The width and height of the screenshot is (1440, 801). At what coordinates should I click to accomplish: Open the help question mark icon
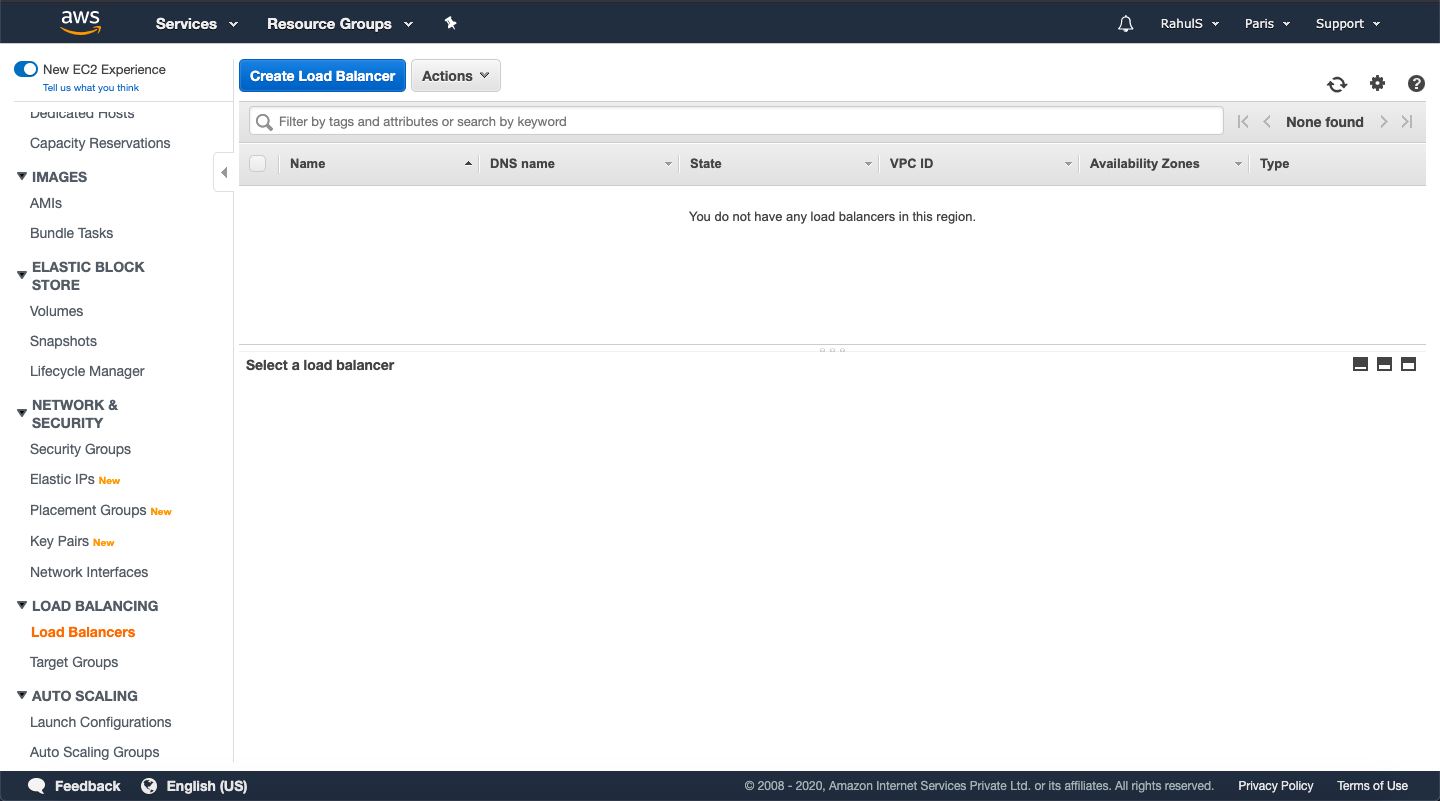click(1416, 84)
